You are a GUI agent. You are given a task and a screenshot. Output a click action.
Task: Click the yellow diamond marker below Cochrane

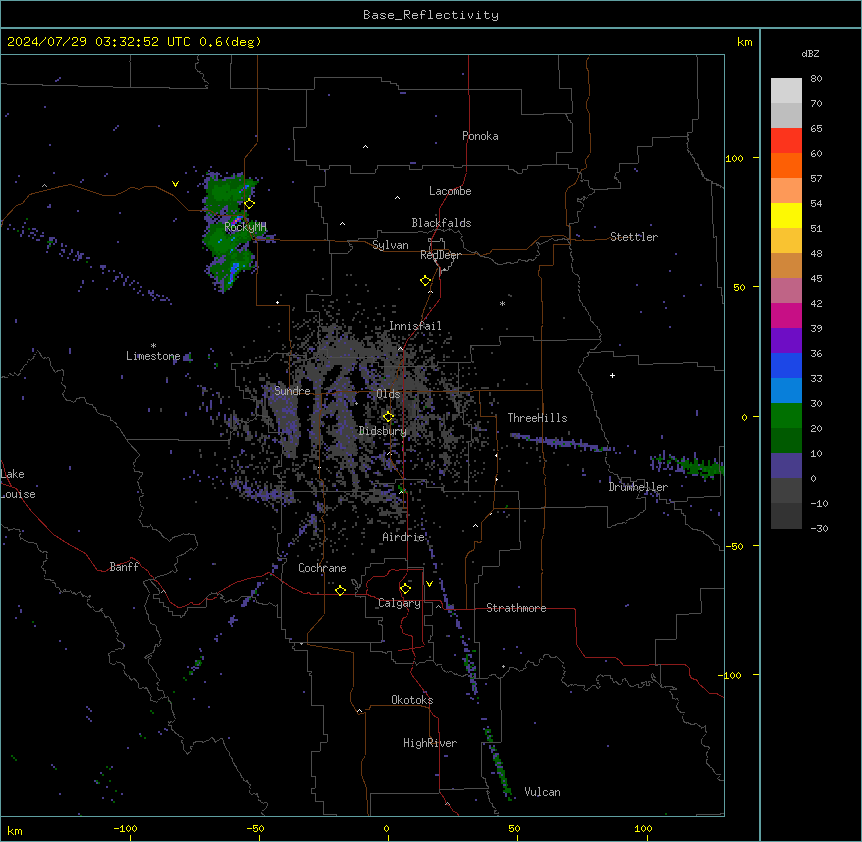[x=340, y=590]
